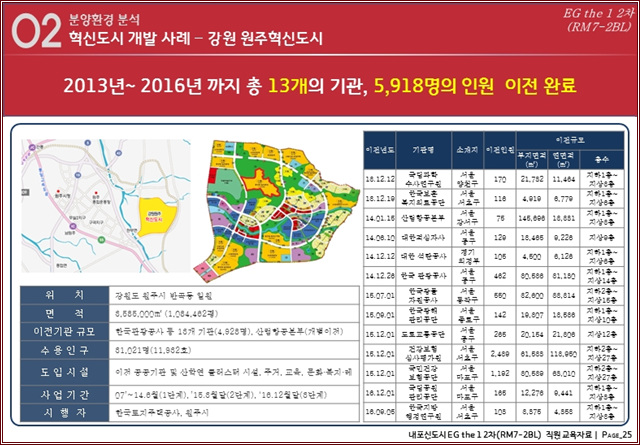Click the "서울 동작구" location cell
Image resolution: width=640 pixels, height=445 pixels.
pyautogui.click(x=467, y=296)
